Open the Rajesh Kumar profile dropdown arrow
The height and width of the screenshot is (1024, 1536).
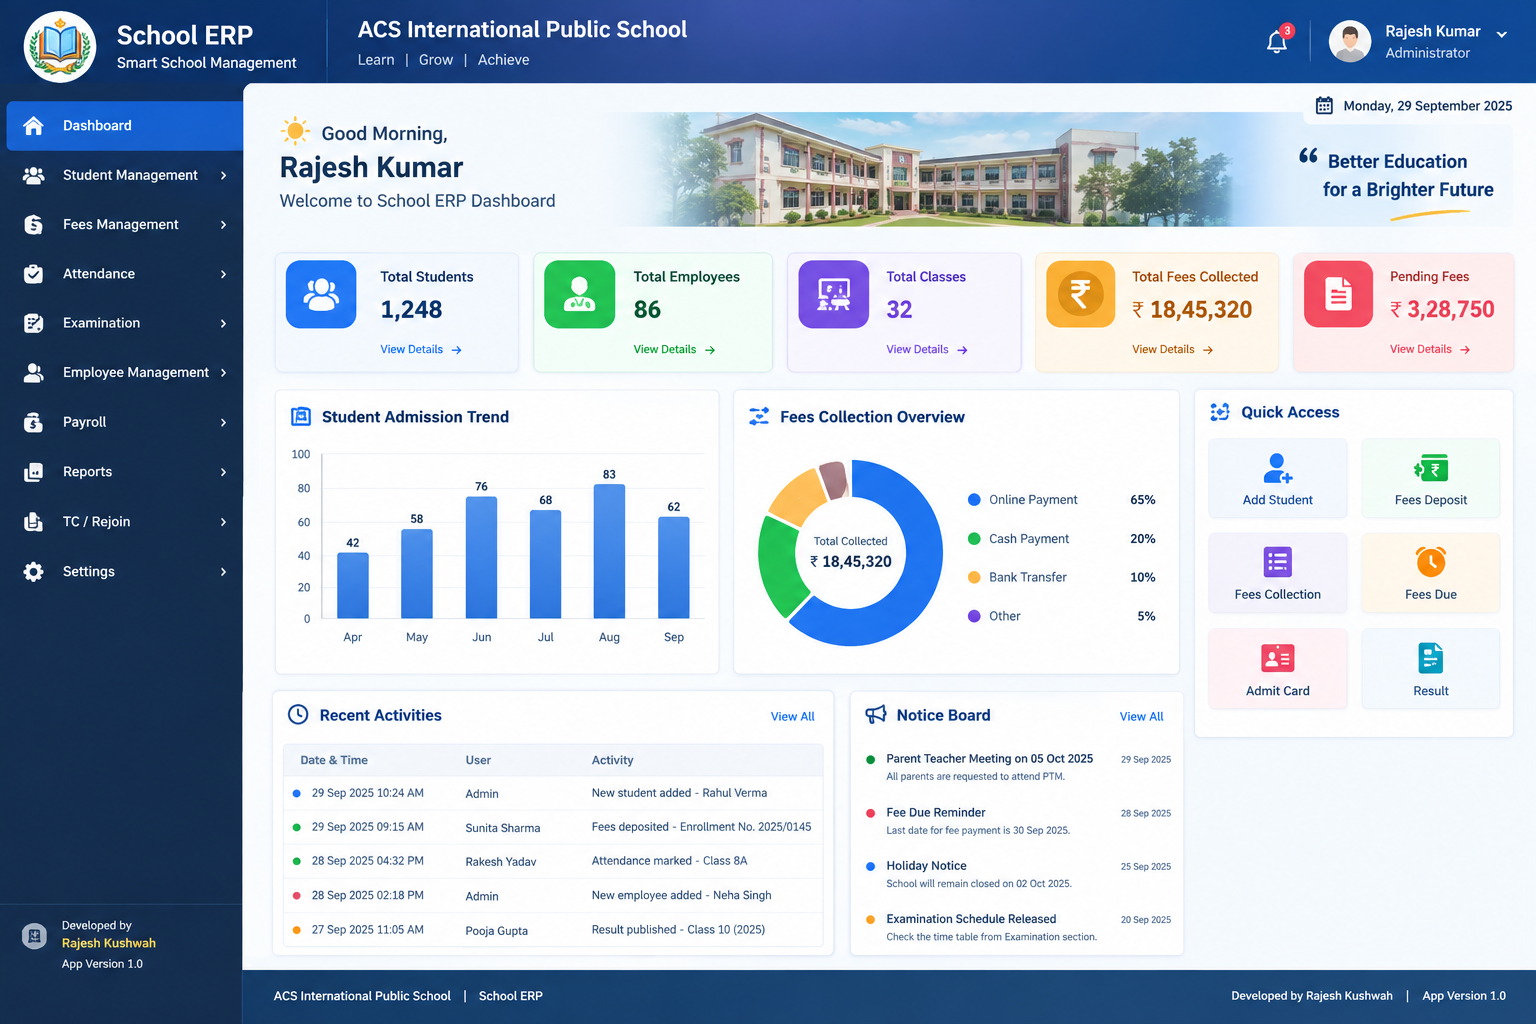(1501, 34)
